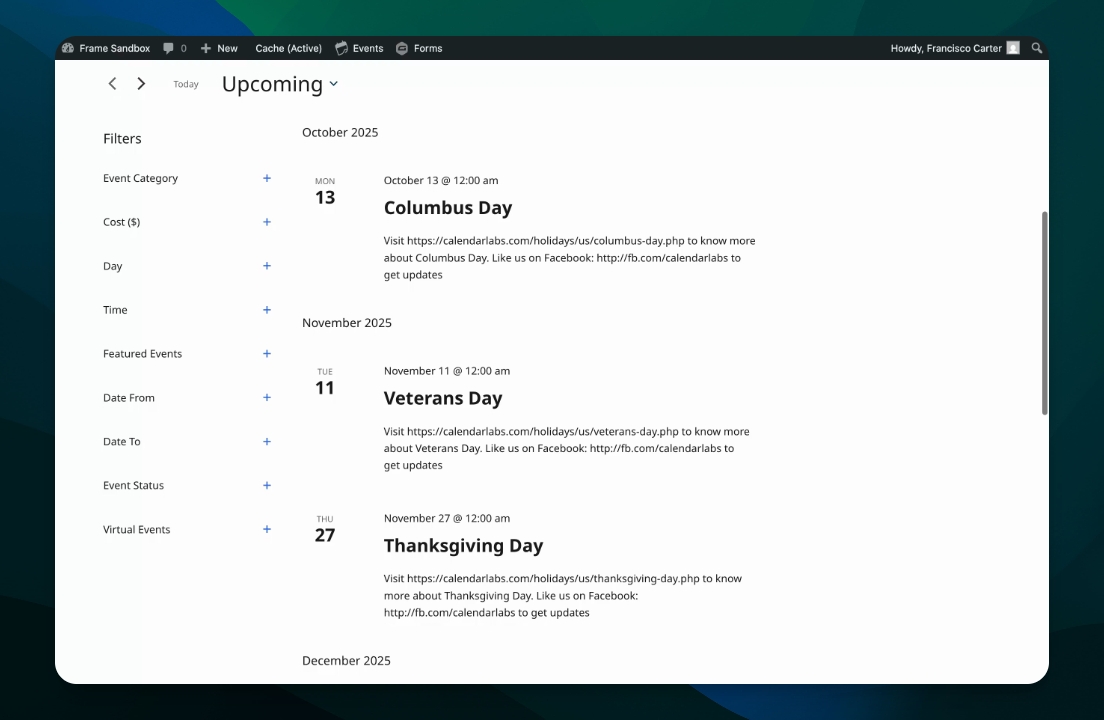Click the Filters heading
The image size is (1104, 720).
tap(122, 139)
